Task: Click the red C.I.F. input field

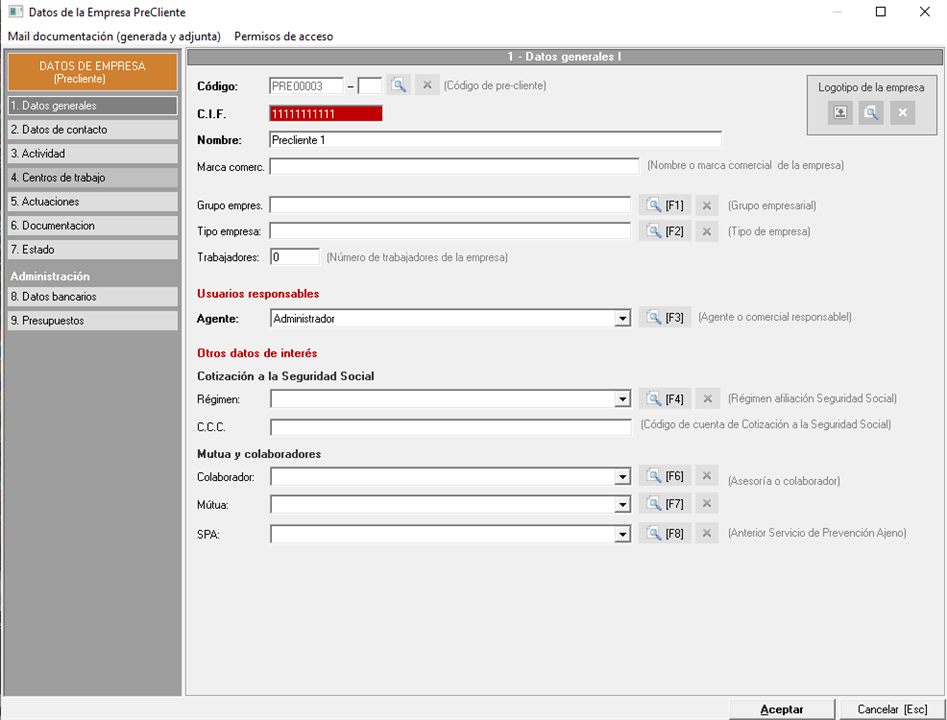Action: click(326, 114)
